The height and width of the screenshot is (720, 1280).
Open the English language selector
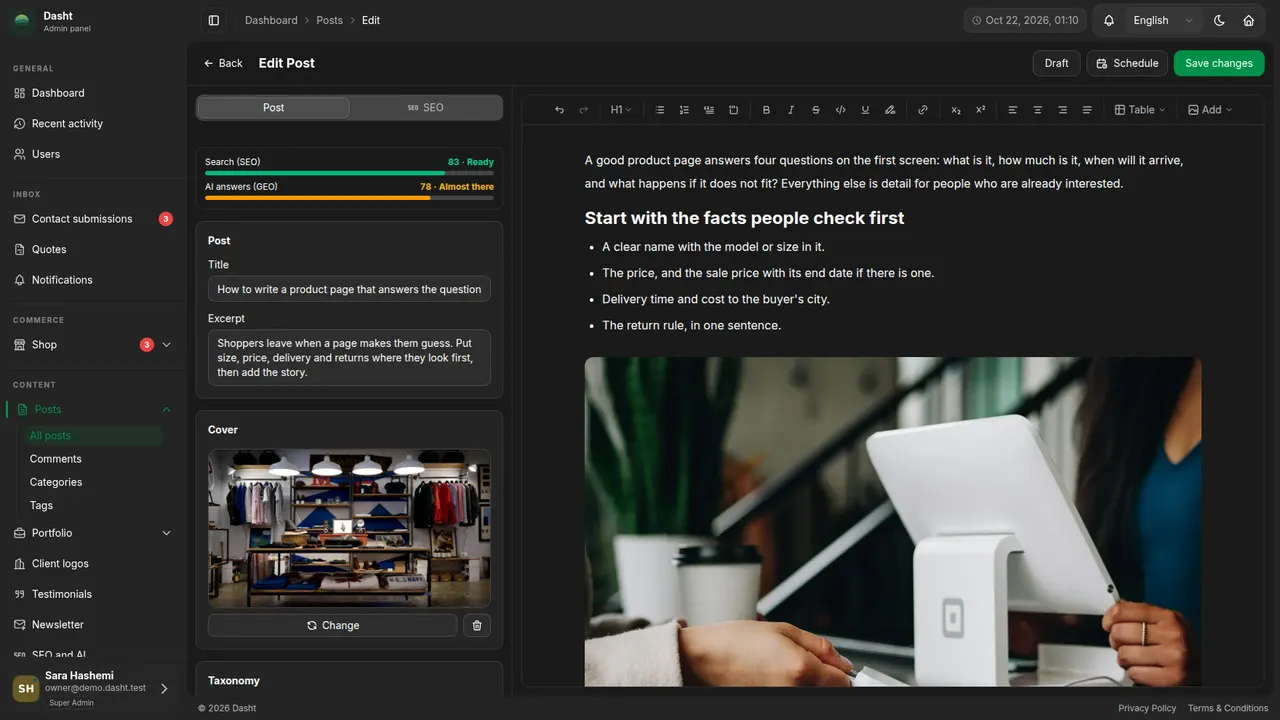click(x=1161, y=20)
